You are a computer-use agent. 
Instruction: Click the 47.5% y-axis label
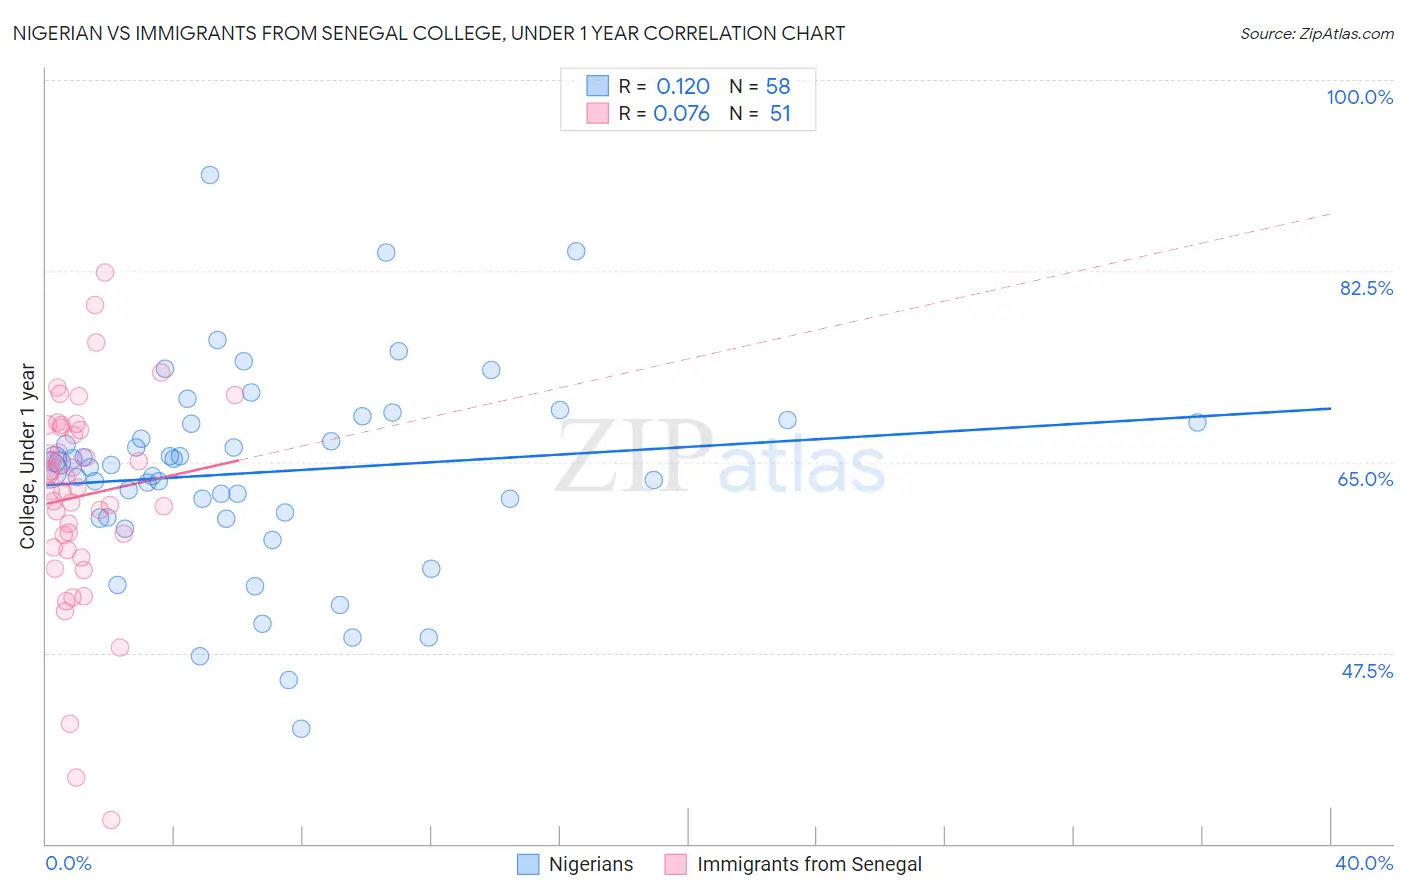tap(1367, 671)
